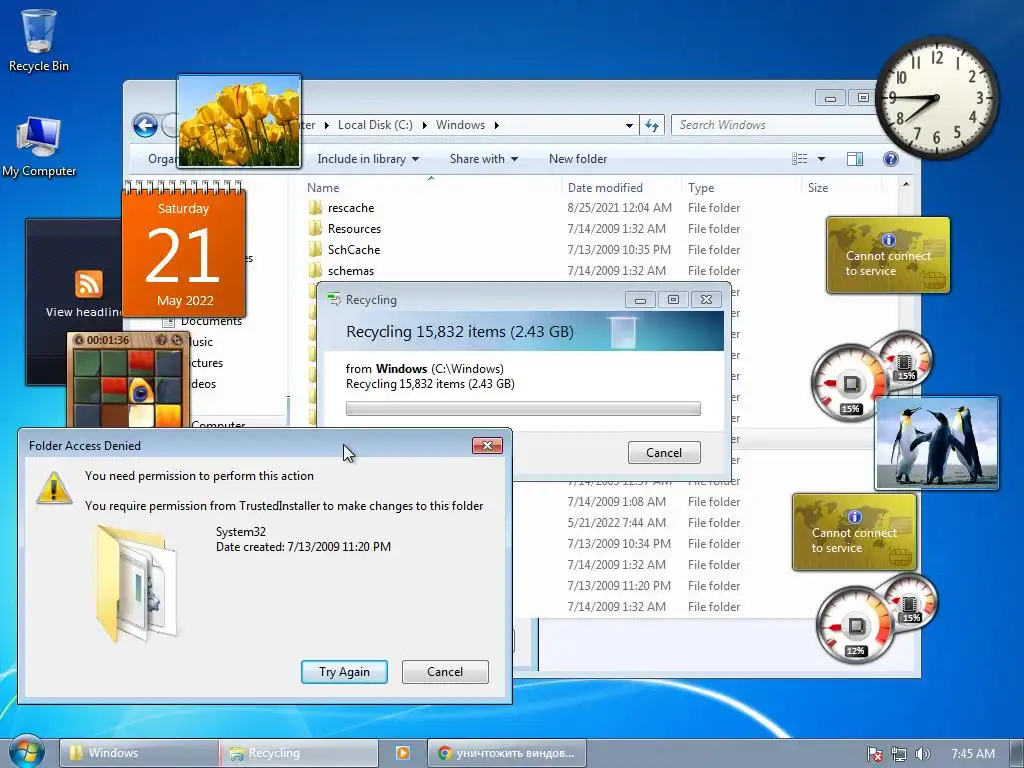
Task: Close the Folder Access Denied dialog
Action: 487,445
